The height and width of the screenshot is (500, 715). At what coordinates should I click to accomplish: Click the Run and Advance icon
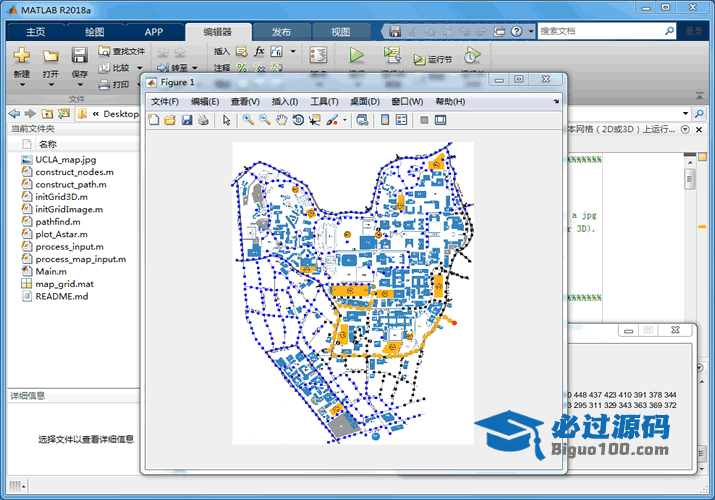coord(392,55)
